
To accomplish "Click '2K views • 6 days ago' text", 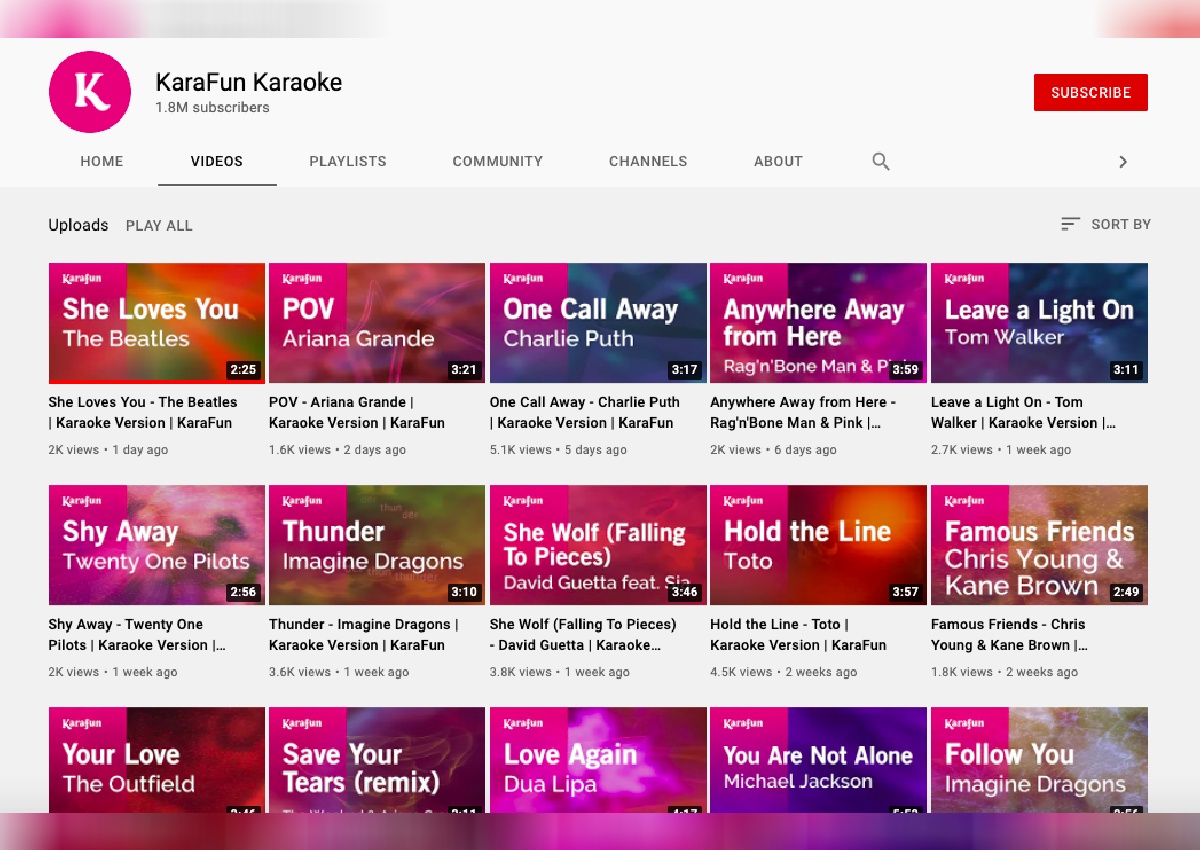I will pyautogui.click(x=773, y=450).
